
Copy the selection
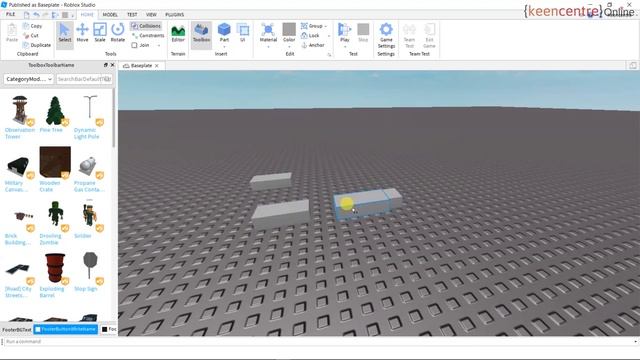[x=33, y=26]
